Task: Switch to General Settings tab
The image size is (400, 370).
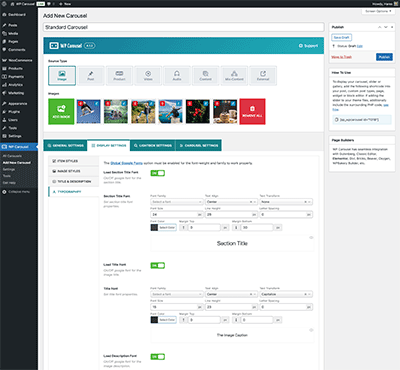Action: 65,145
